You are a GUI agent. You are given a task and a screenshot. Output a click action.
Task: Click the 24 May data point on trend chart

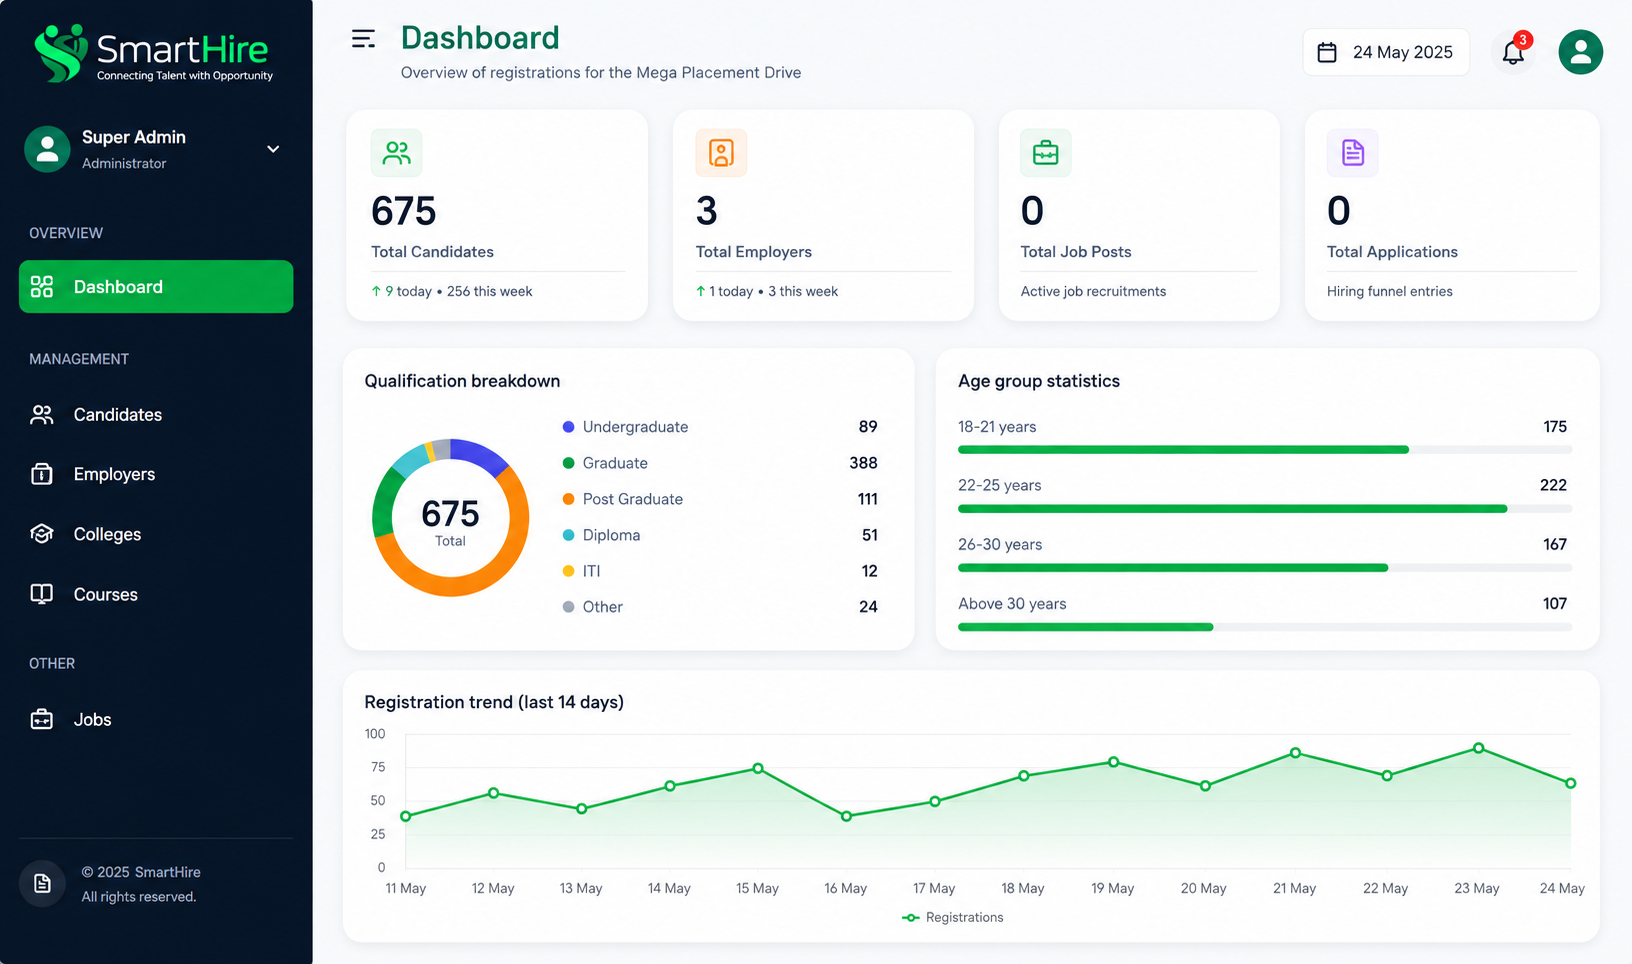(1570, 783)
